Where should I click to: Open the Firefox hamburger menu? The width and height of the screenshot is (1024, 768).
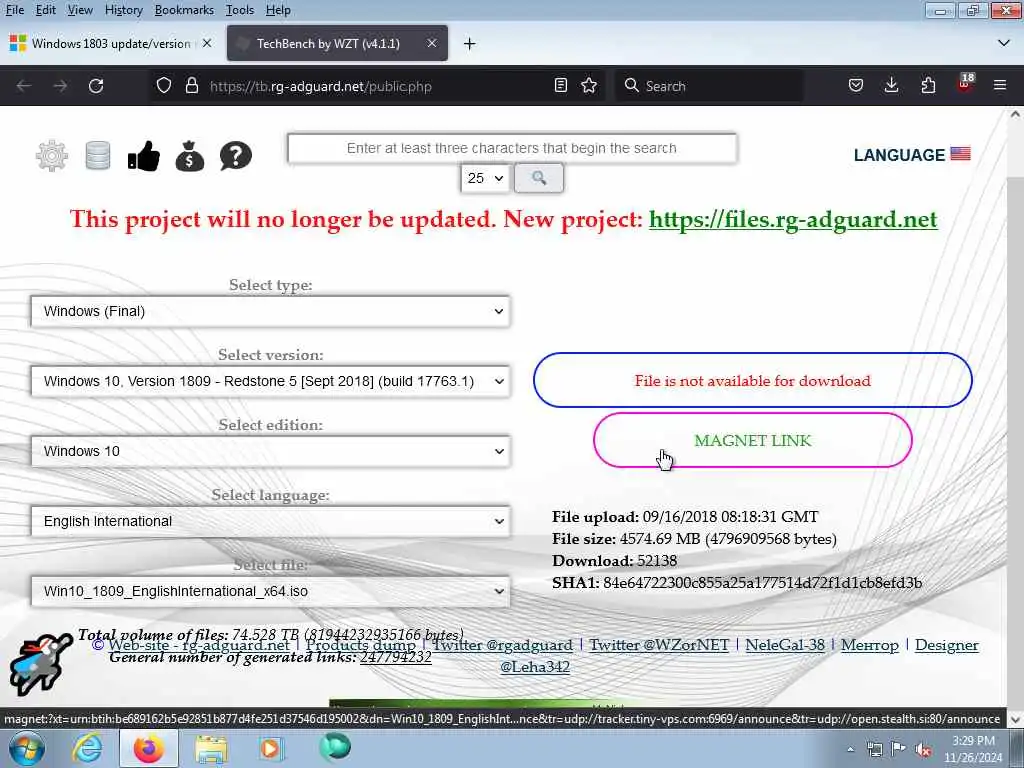click(1000, 86)
